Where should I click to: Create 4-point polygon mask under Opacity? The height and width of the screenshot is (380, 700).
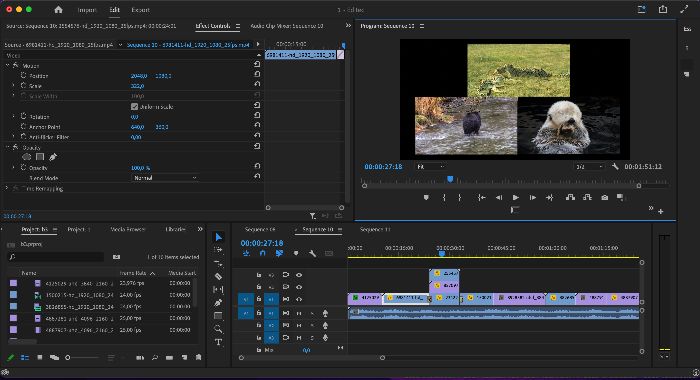pyautogui.click(x=40, y=157)
